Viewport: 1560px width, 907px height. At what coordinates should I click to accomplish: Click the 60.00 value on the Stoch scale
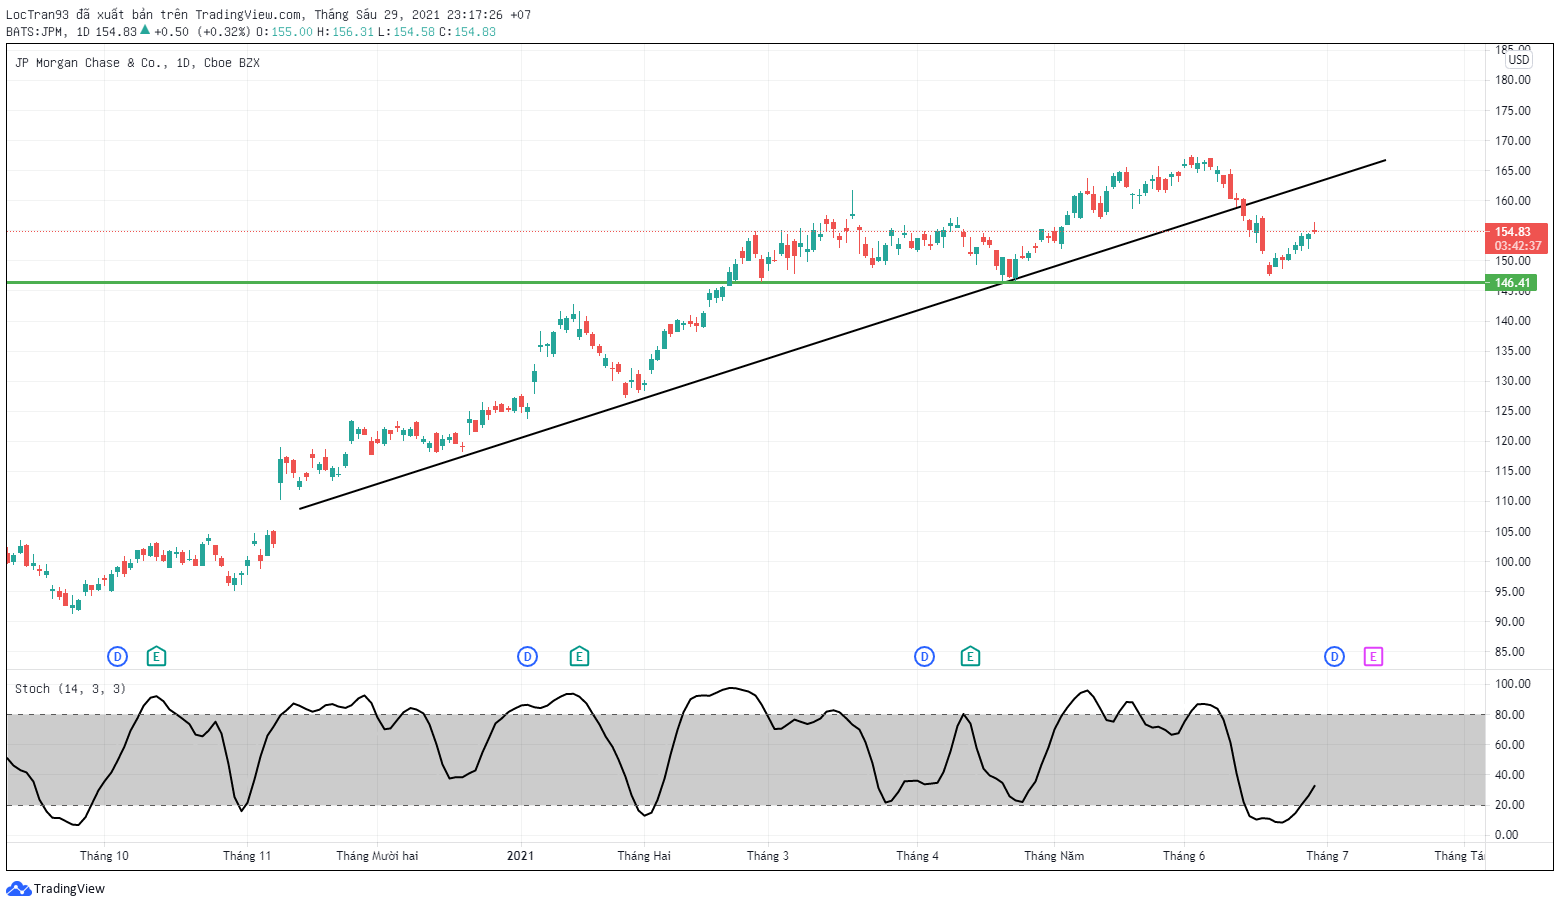coord(1510,745)
